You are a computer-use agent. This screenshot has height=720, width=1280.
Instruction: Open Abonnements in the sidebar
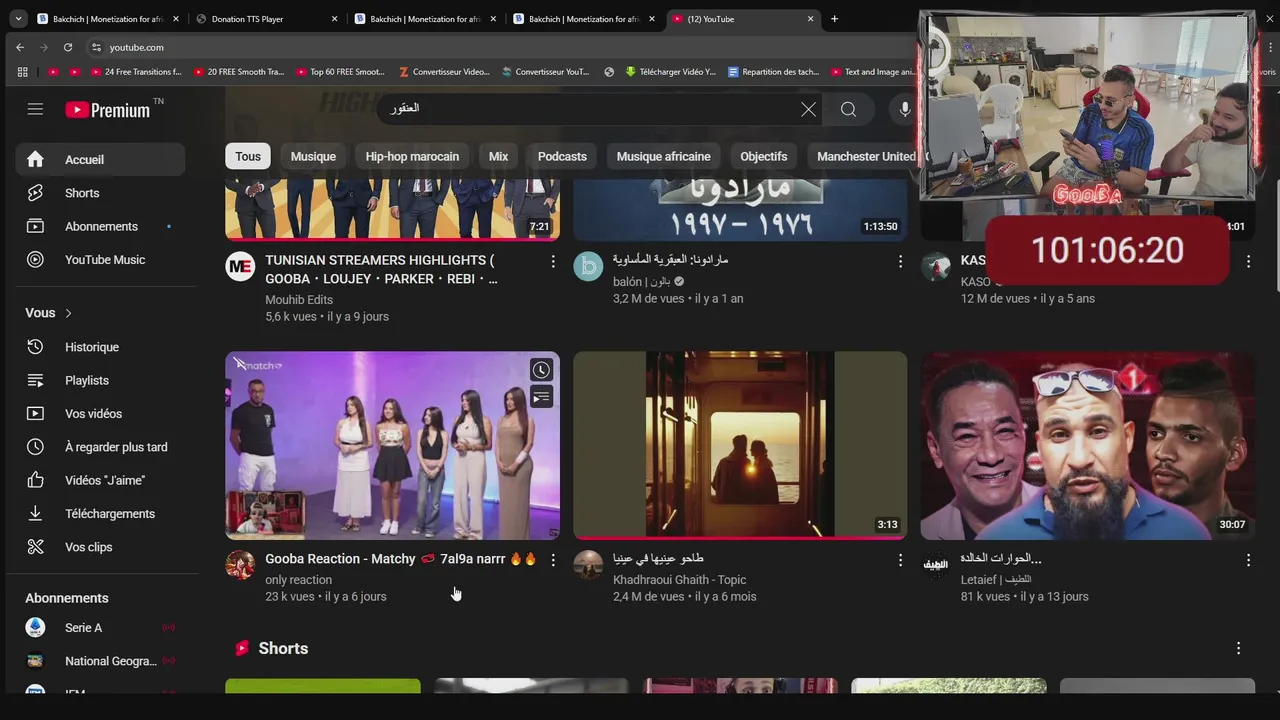coord(100,226)
